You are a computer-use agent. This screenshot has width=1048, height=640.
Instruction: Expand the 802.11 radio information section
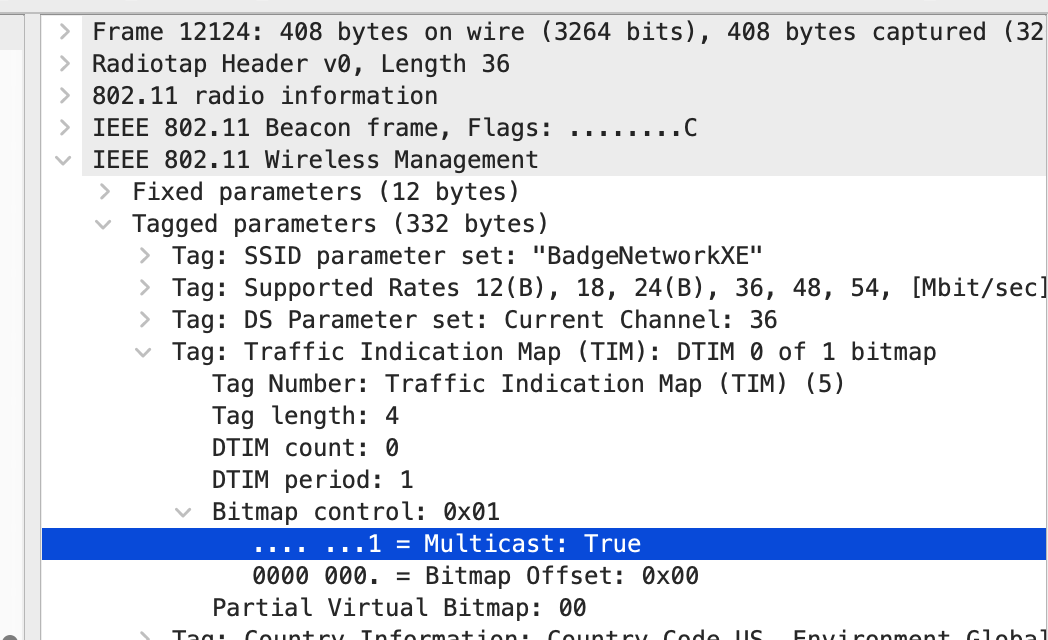64,96
